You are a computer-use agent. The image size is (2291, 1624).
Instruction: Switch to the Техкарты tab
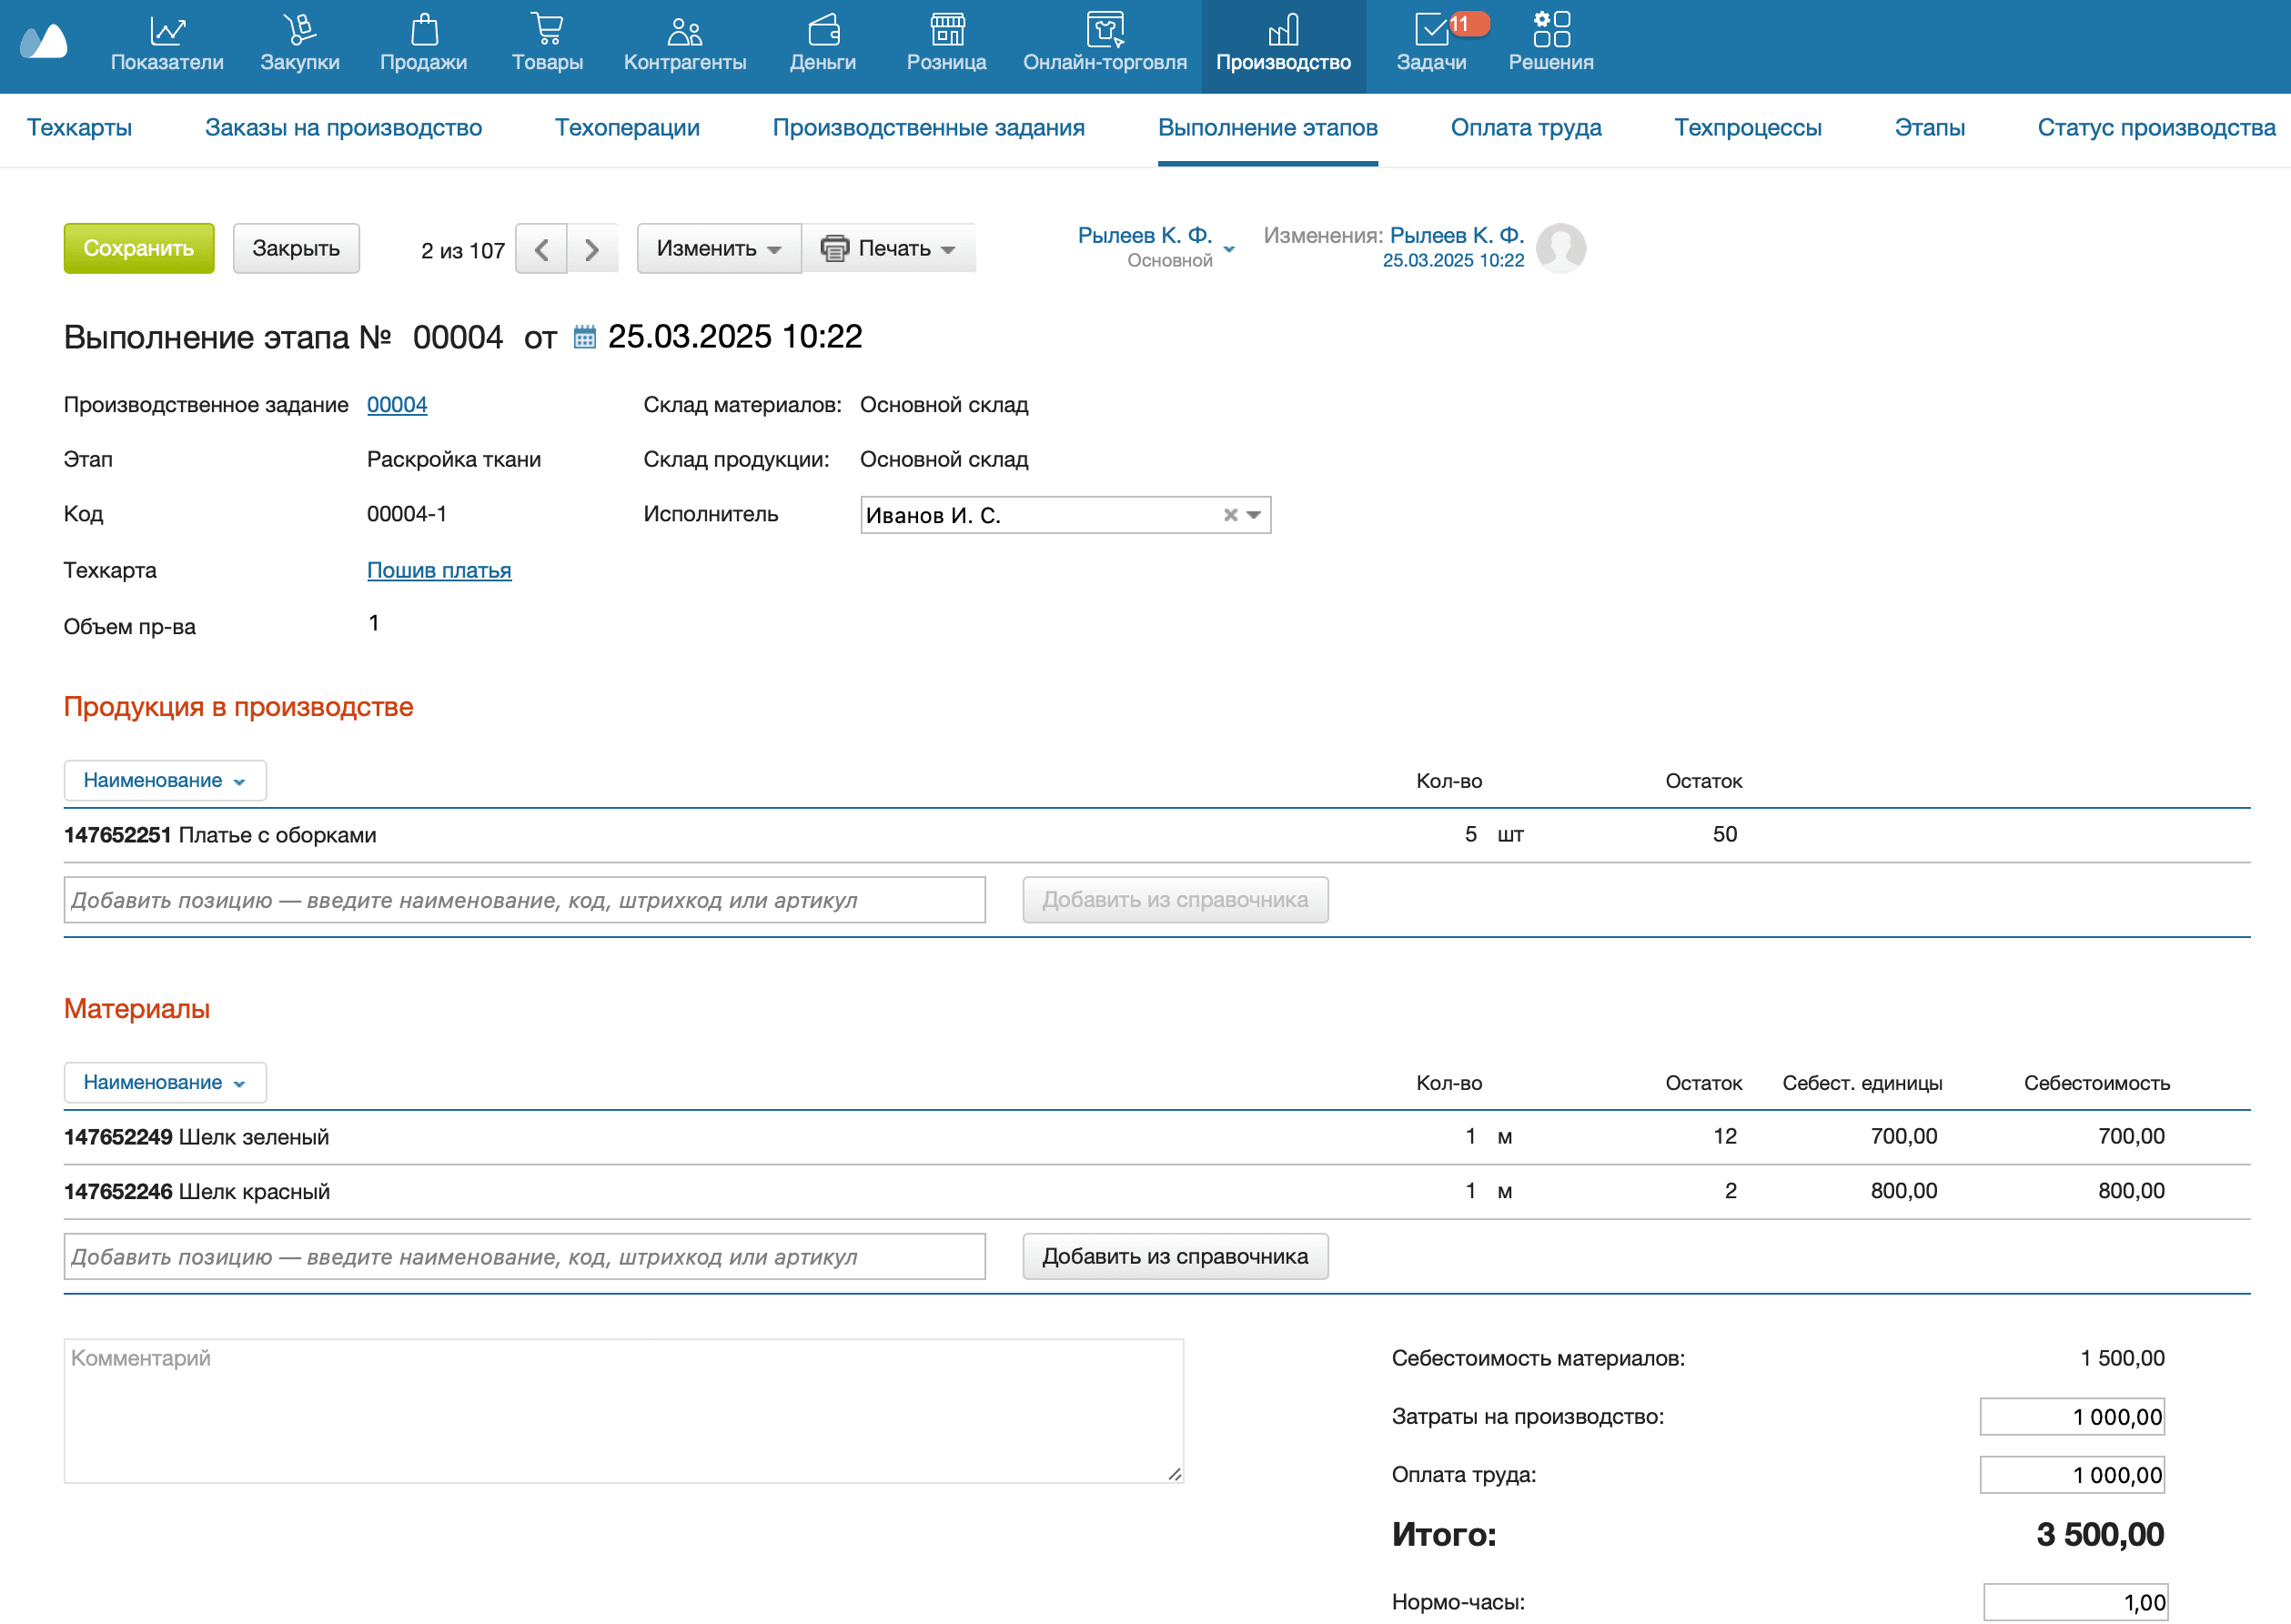[79, 128]
